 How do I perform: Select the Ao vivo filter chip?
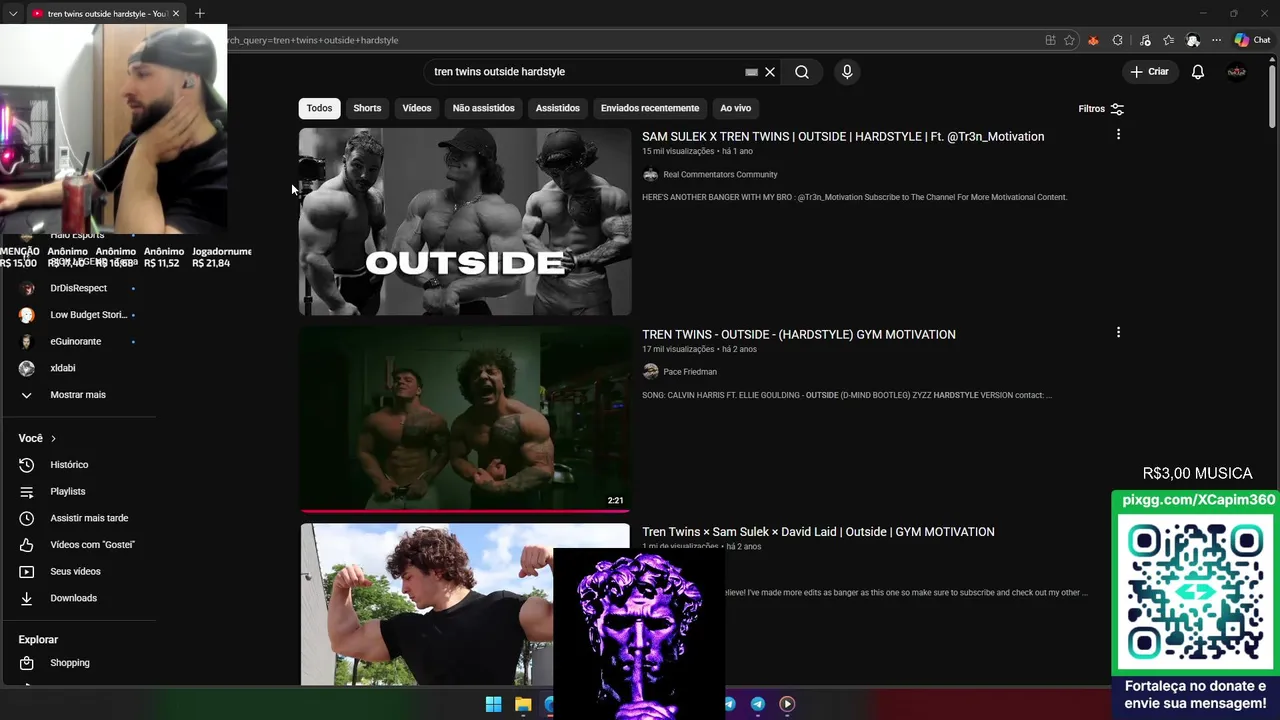[735, 108]
